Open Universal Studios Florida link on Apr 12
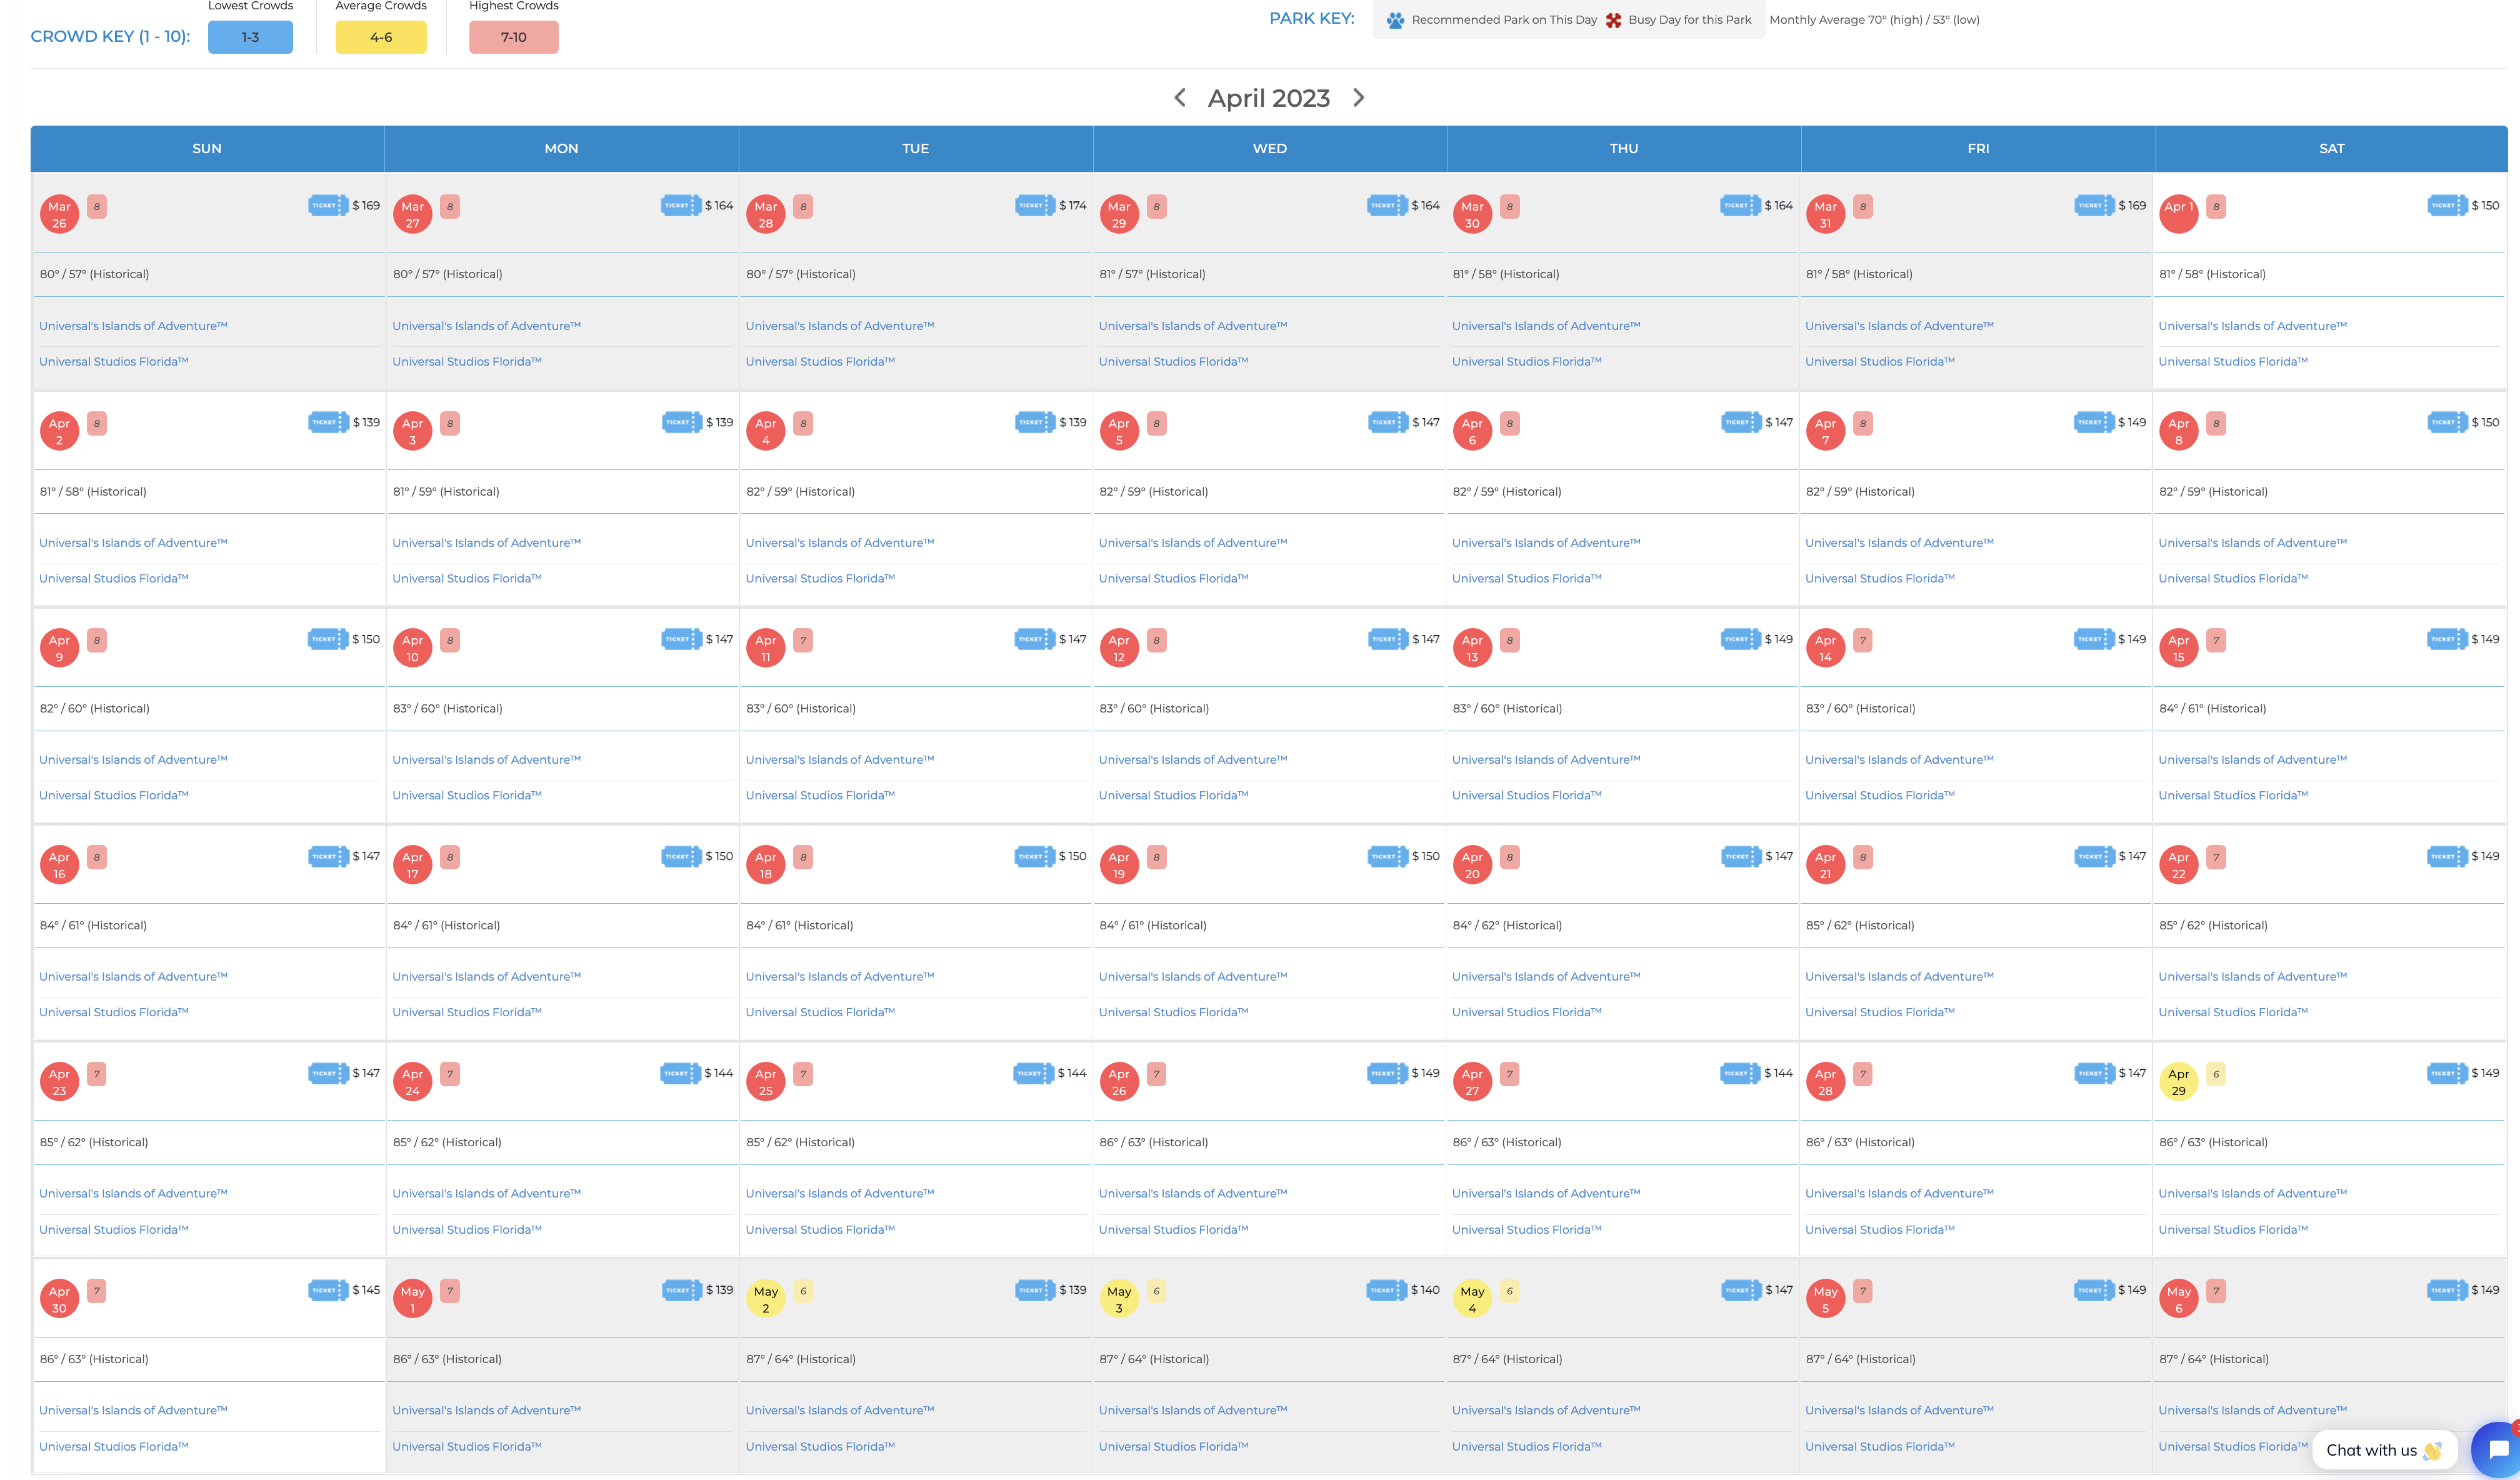Image resolution: width=2520 pixels, height=1480 pixels. coord(1173,796)
